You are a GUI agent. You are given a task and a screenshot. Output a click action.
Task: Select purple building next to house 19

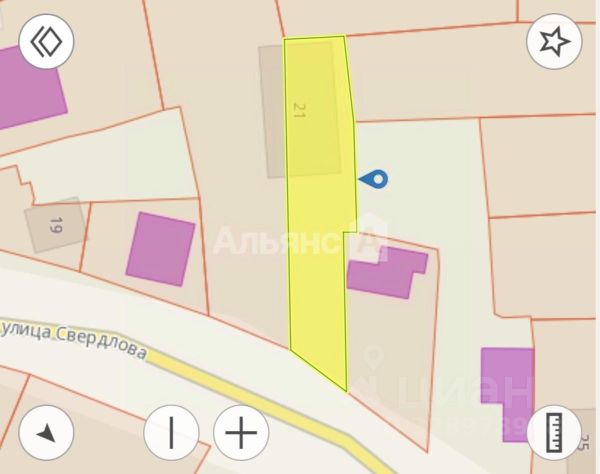point(161,249)
